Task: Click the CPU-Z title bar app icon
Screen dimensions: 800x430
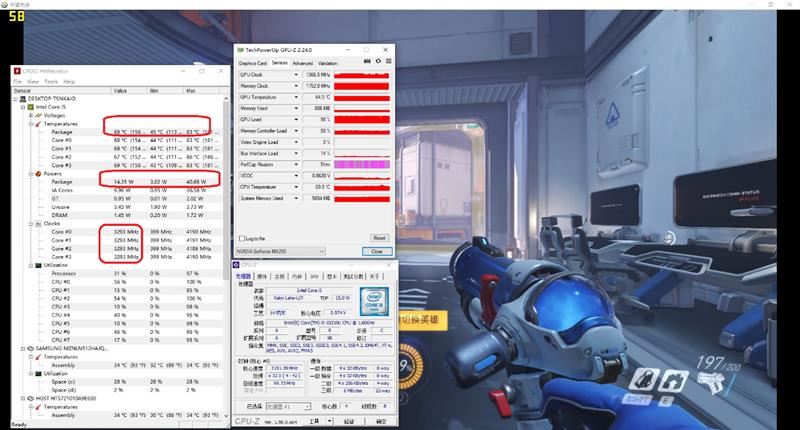Action: [236, 265]
